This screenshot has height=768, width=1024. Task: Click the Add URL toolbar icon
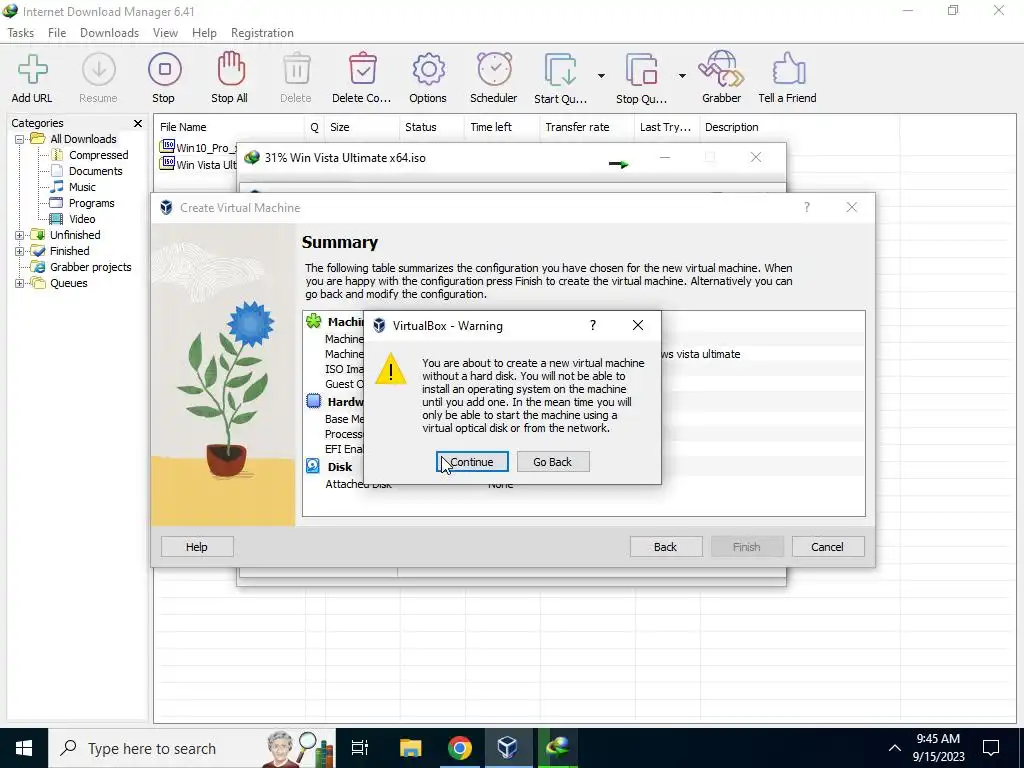32,70
